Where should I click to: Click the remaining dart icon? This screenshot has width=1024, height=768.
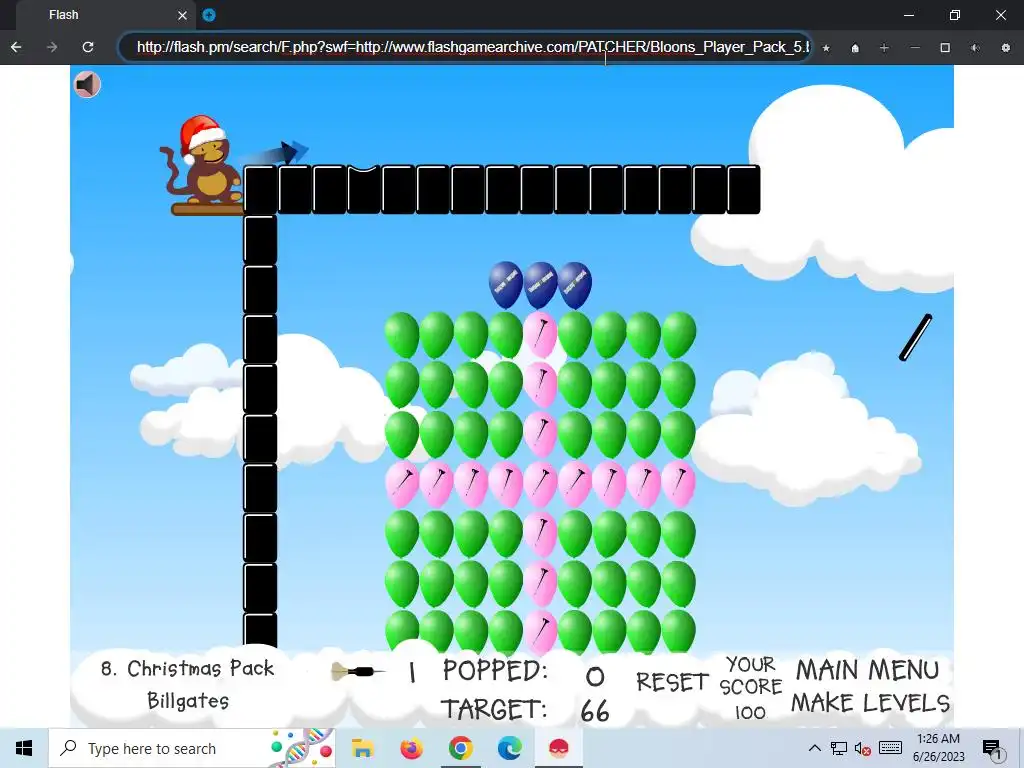tap(358, 671)
